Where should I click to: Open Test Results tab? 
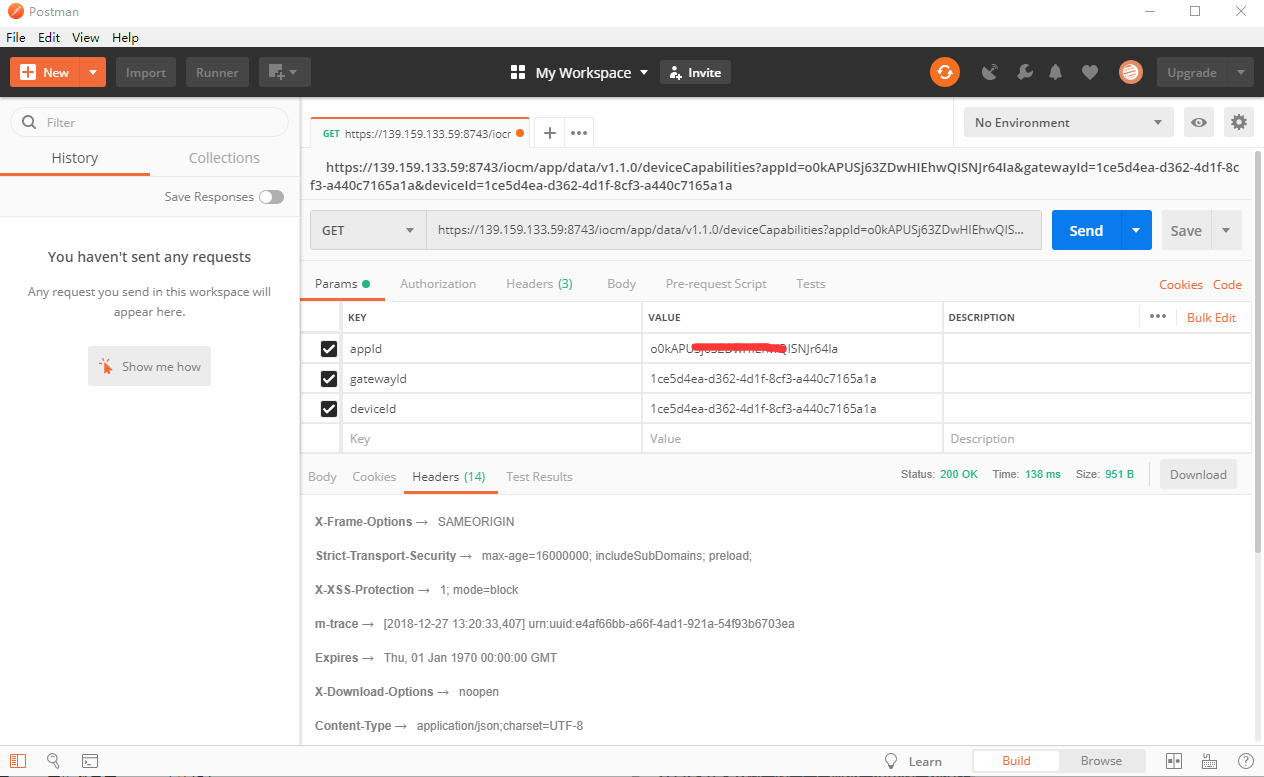[x=539, y=477]
